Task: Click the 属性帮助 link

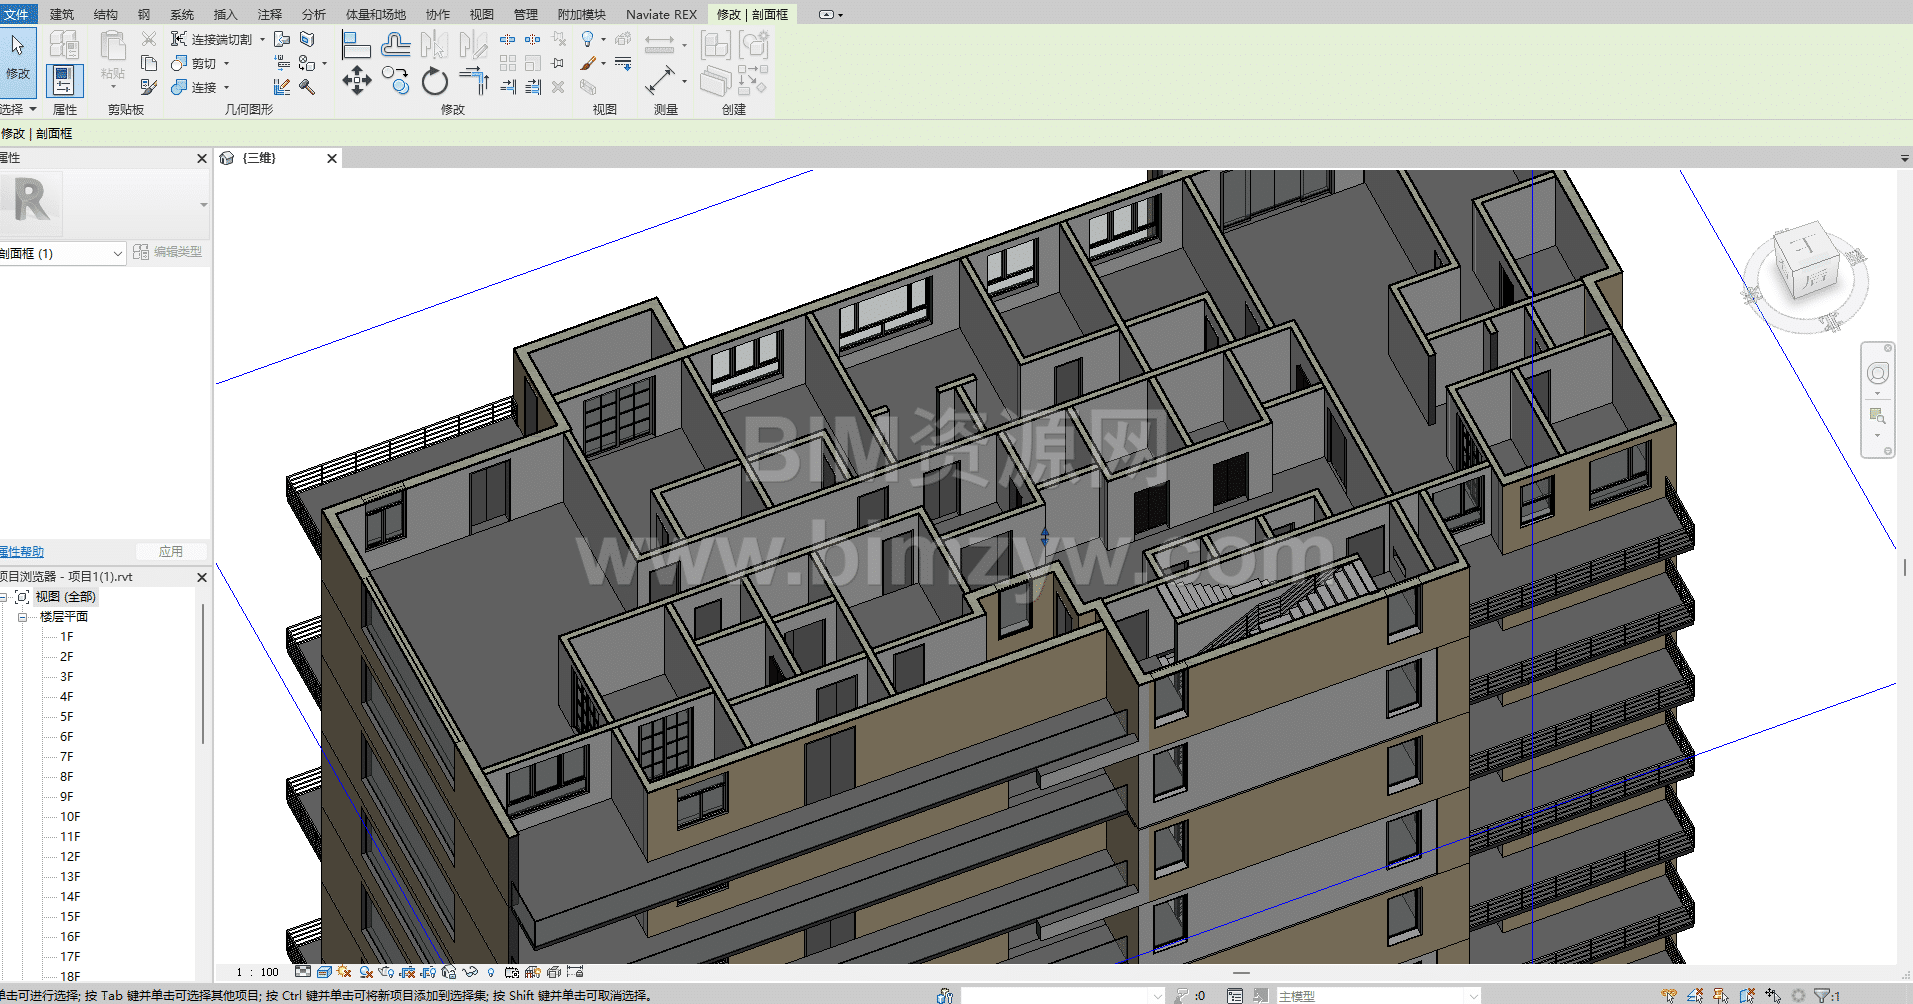Action: [22, 552]
